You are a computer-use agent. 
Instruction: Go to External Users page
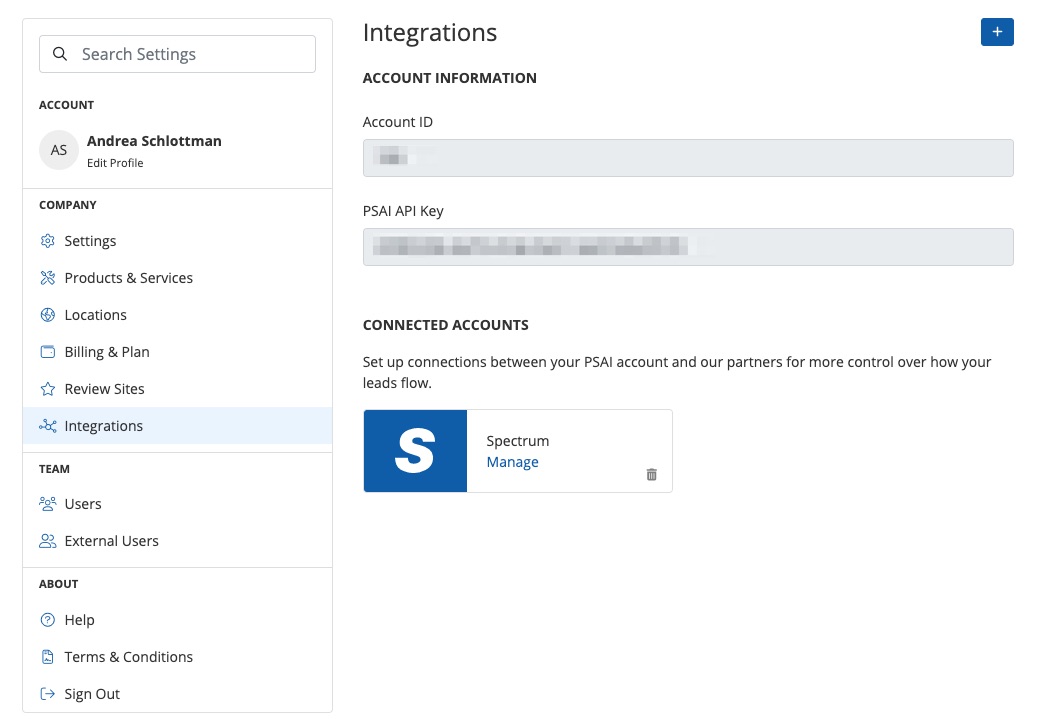[x=111, y=541]
